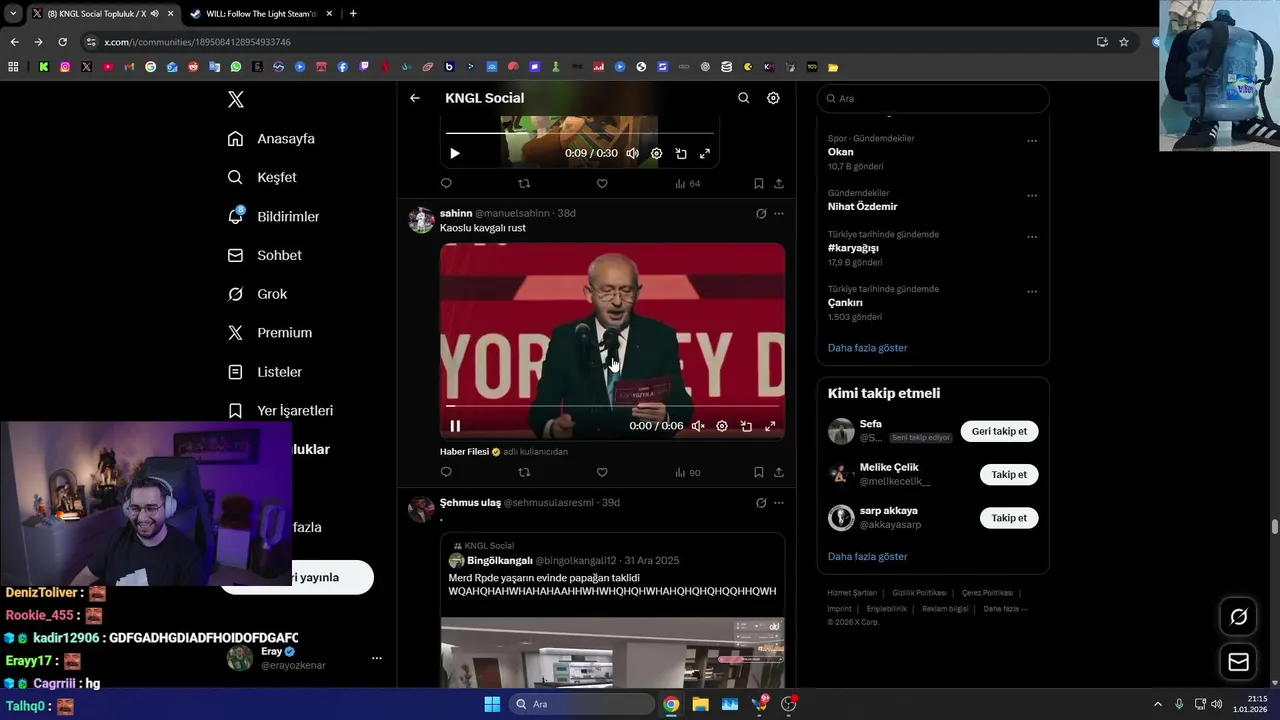Mute the top video volume icon
The height and width of the screenshot is (720, 1280).
pos(632,153)
